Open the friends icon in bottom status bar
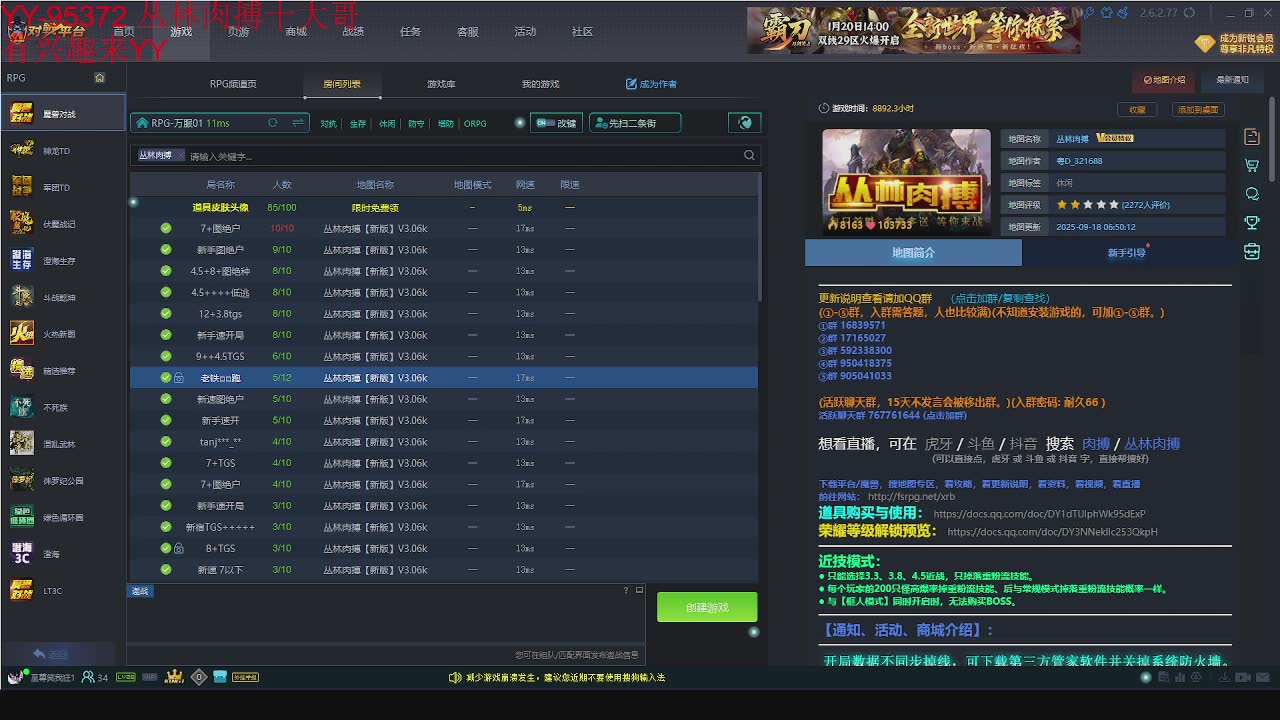 89,677
